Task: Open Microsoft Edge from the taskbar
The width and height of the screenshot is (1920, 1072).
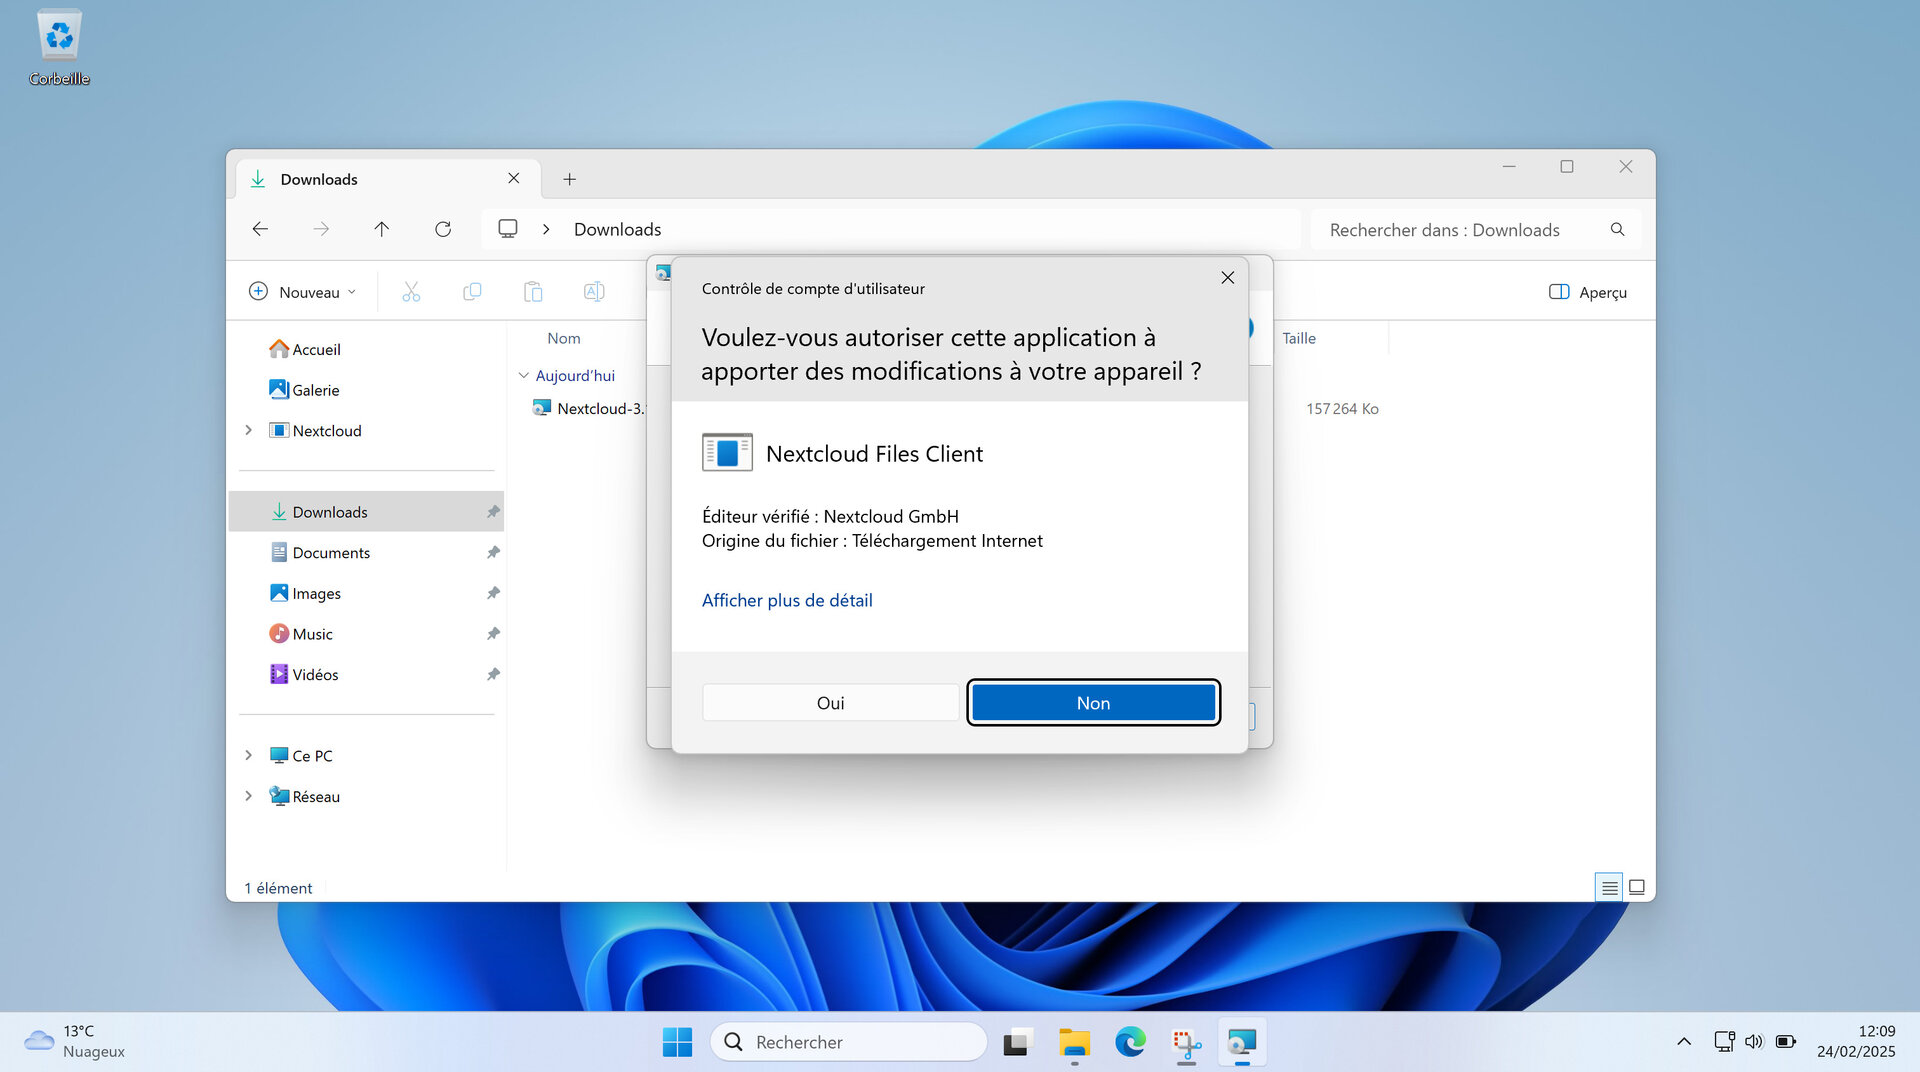Action: click(x=1130, y=1041)
